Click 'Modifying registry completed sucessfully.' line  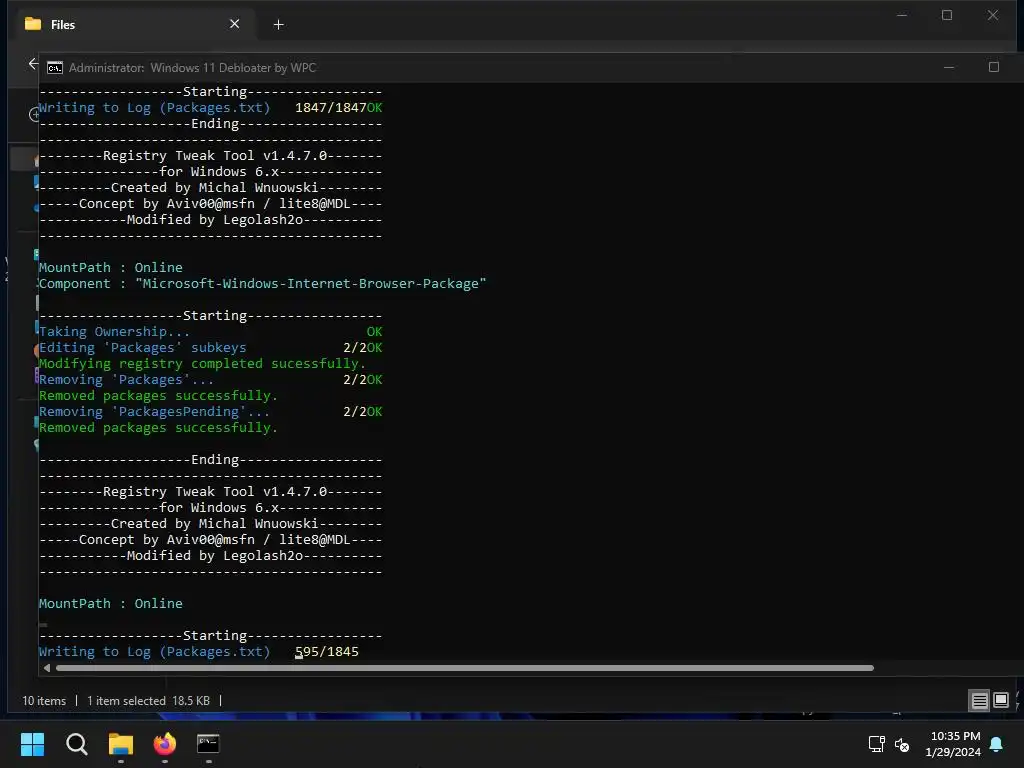202,364
